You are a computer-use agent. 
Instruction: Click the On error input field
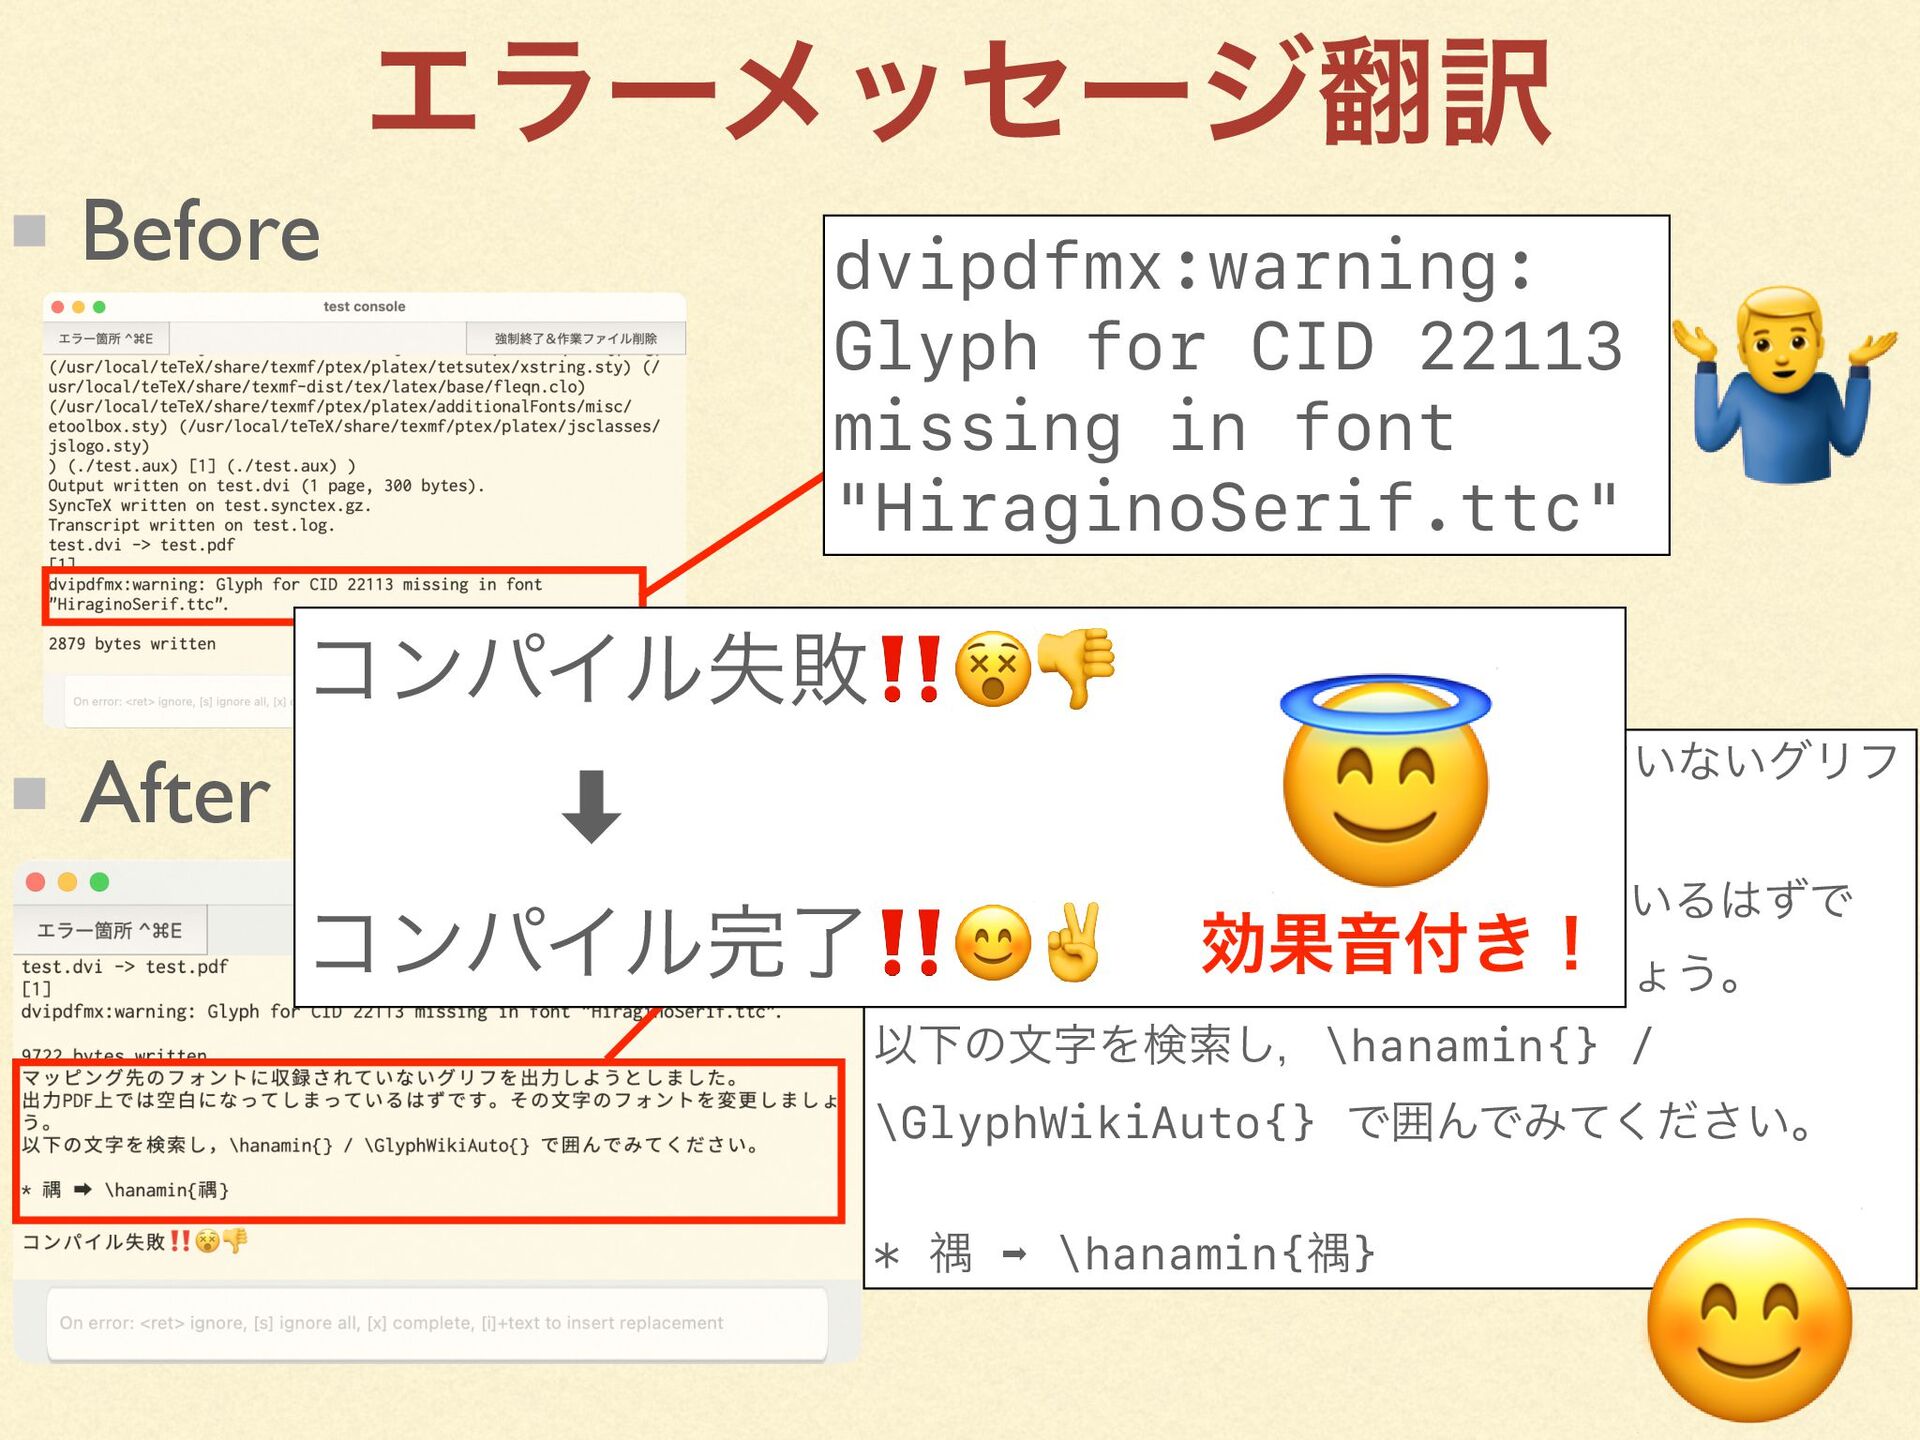pos(437,1323)
